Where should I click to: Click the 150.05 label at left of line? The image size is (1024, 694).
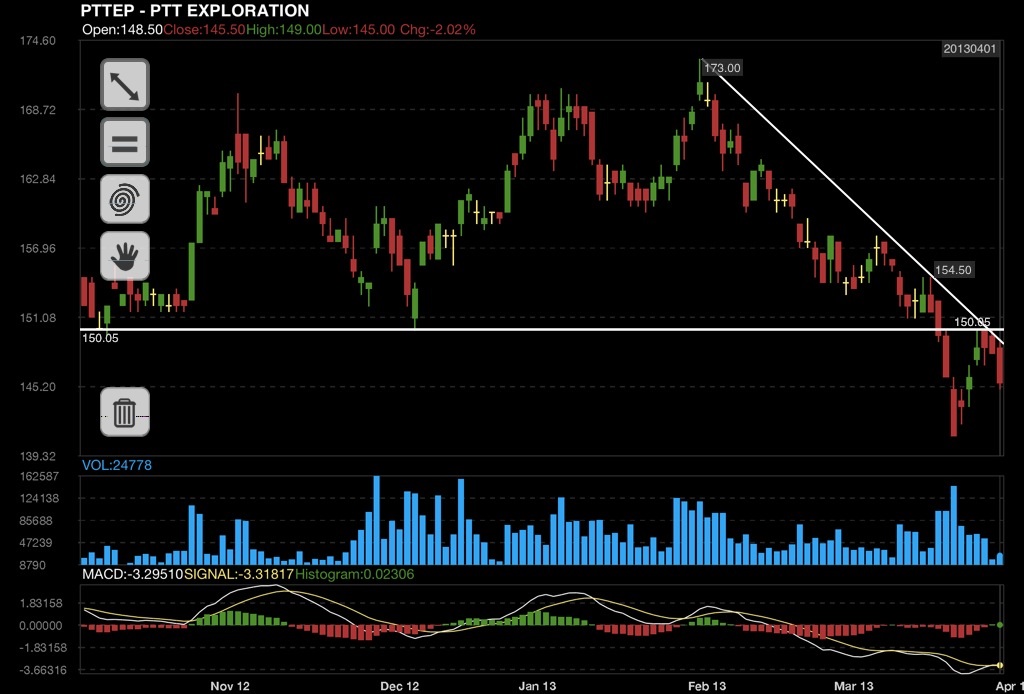100,338
